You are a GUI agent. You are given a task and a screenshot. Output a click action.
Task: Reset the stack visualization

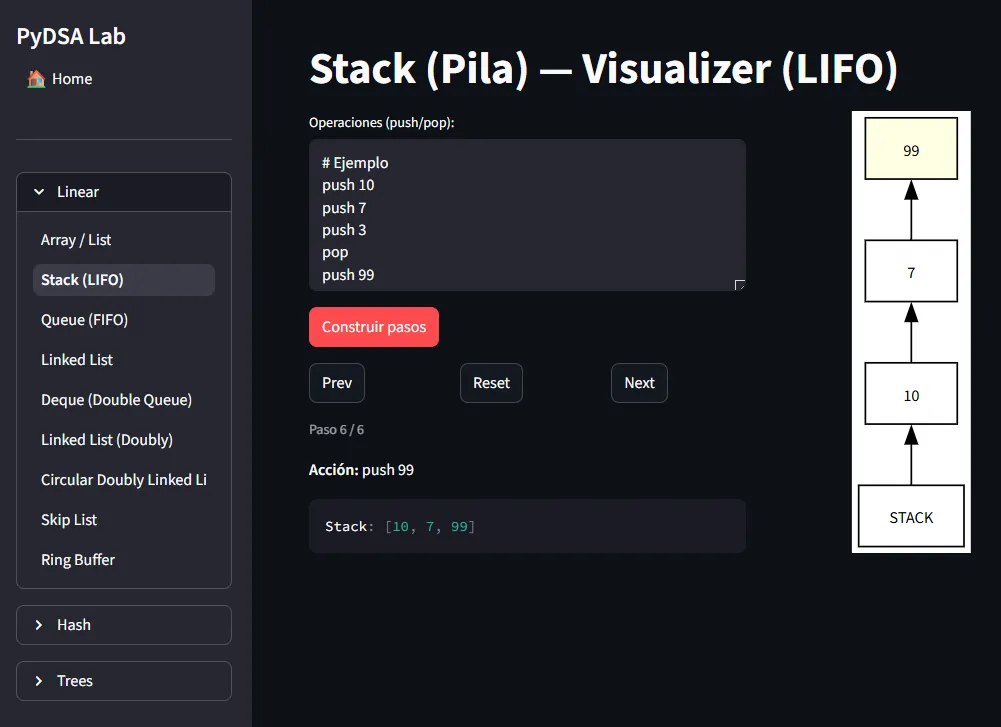[491, 383]
